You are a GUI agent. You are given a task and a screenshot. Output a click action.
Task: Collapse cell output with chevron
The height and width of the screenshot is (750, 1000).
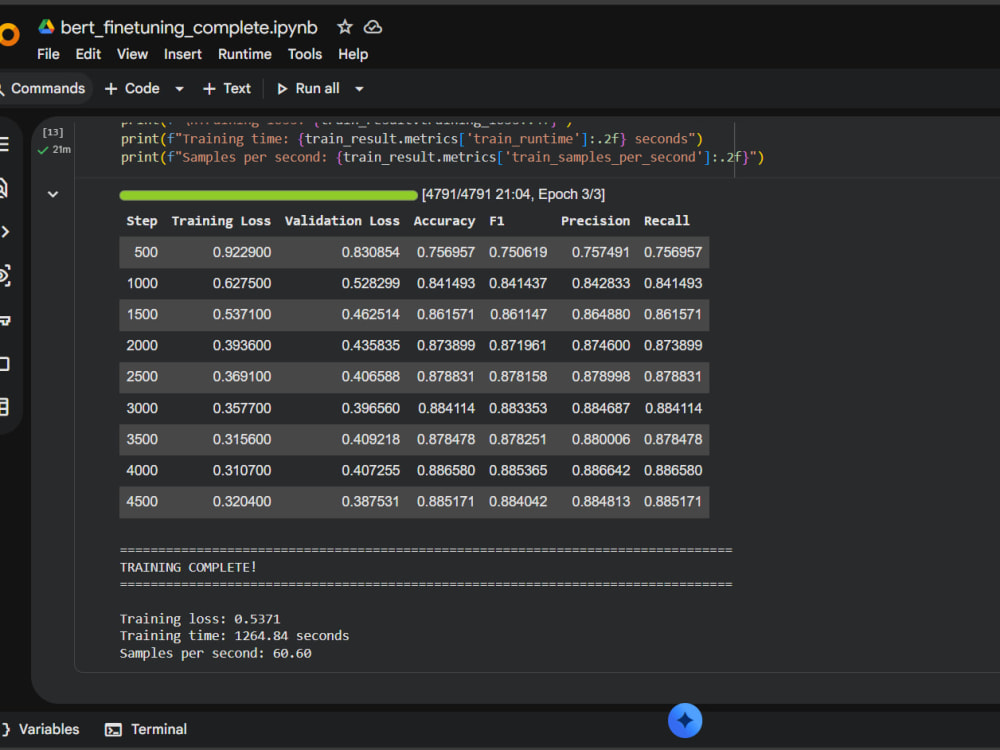pos(53,194)
